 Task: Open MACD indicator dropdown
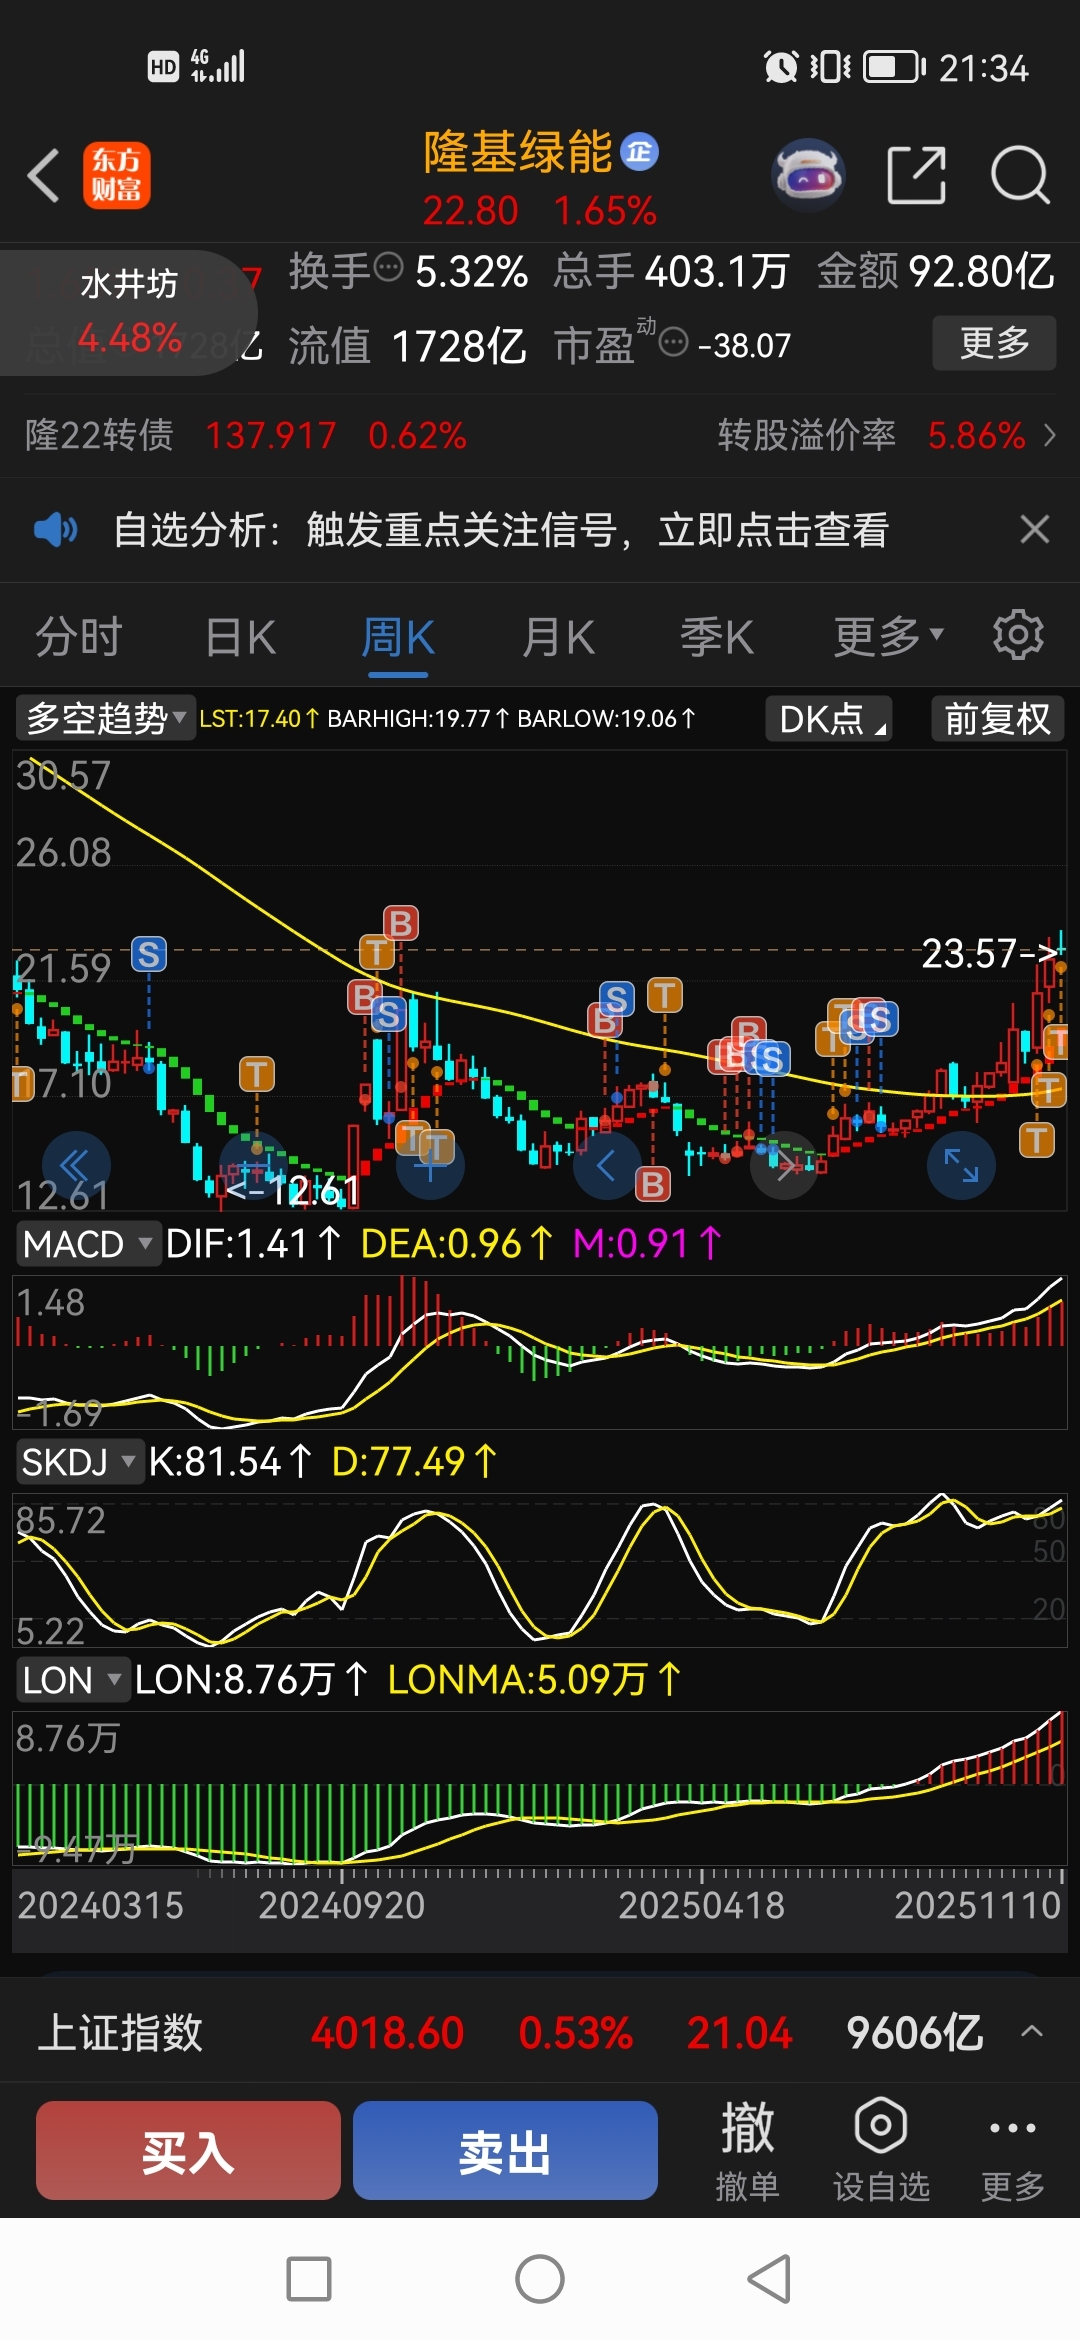(89, 1244)
